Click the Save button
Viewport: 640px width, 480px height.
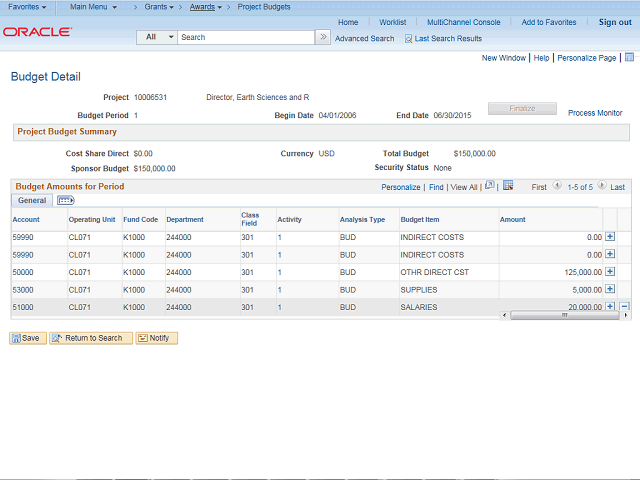pyautogui.click(x=26, y=338)
